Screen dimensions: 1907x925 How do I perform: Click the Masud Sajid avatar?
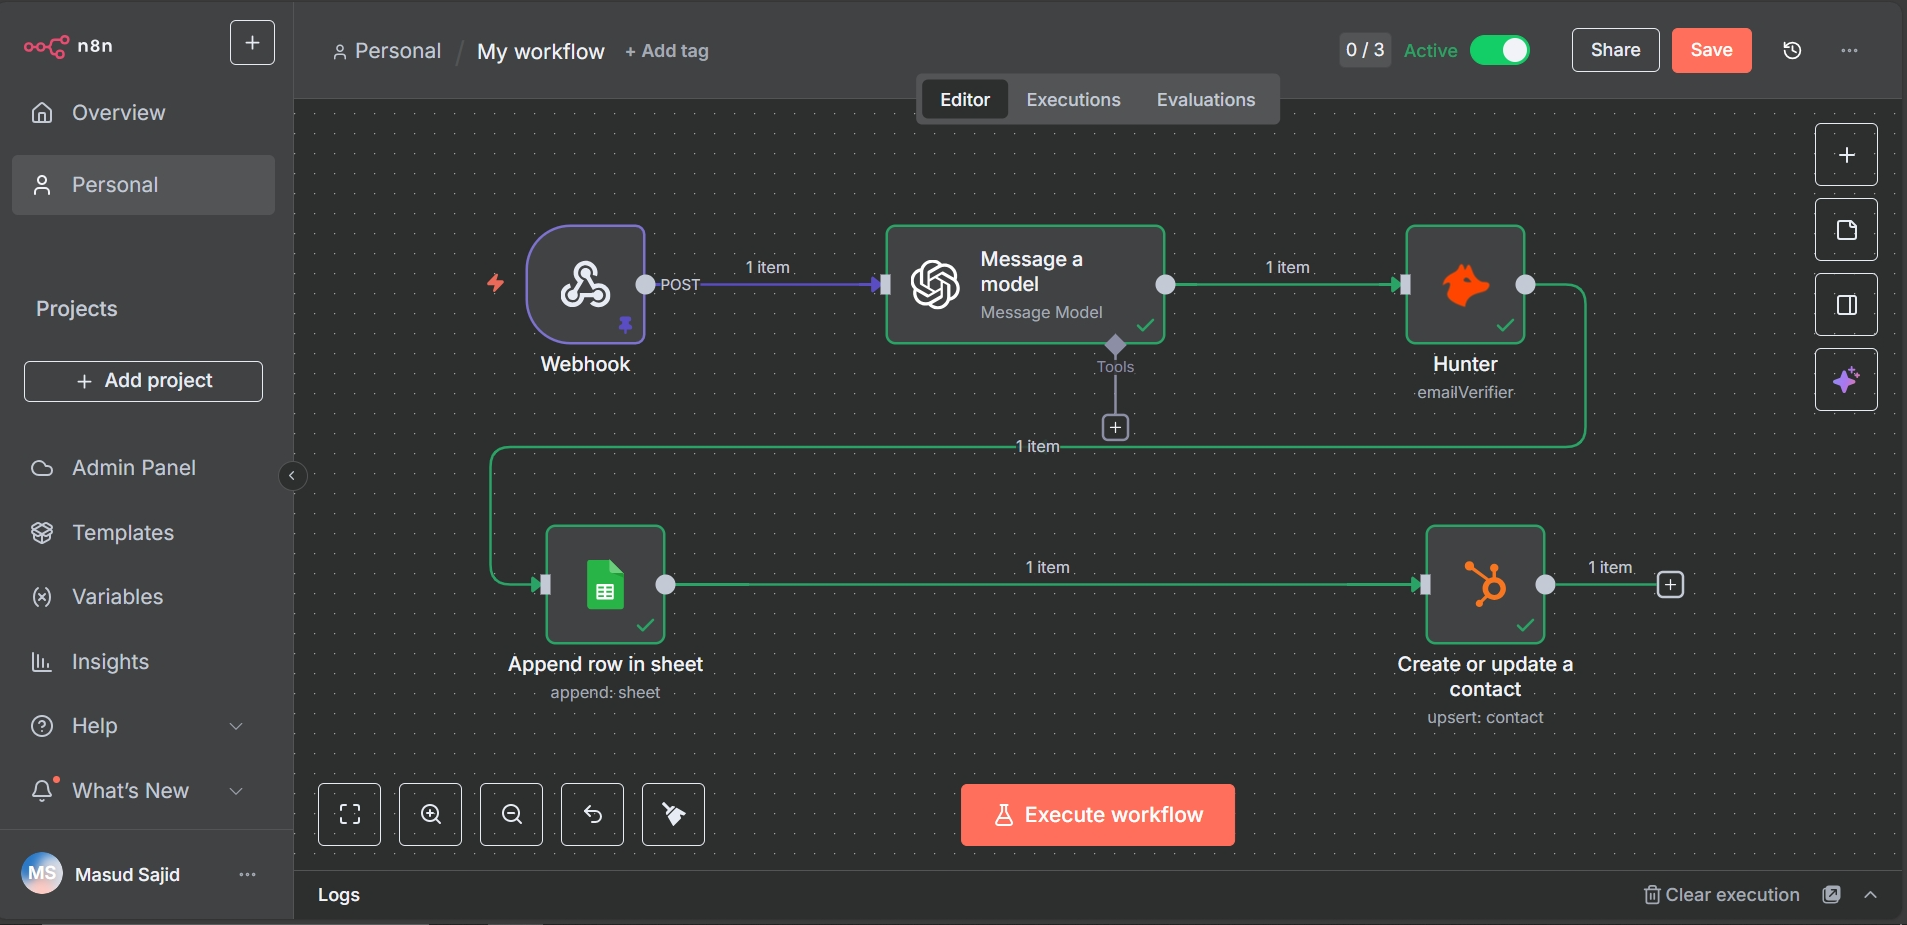point(42,874)
